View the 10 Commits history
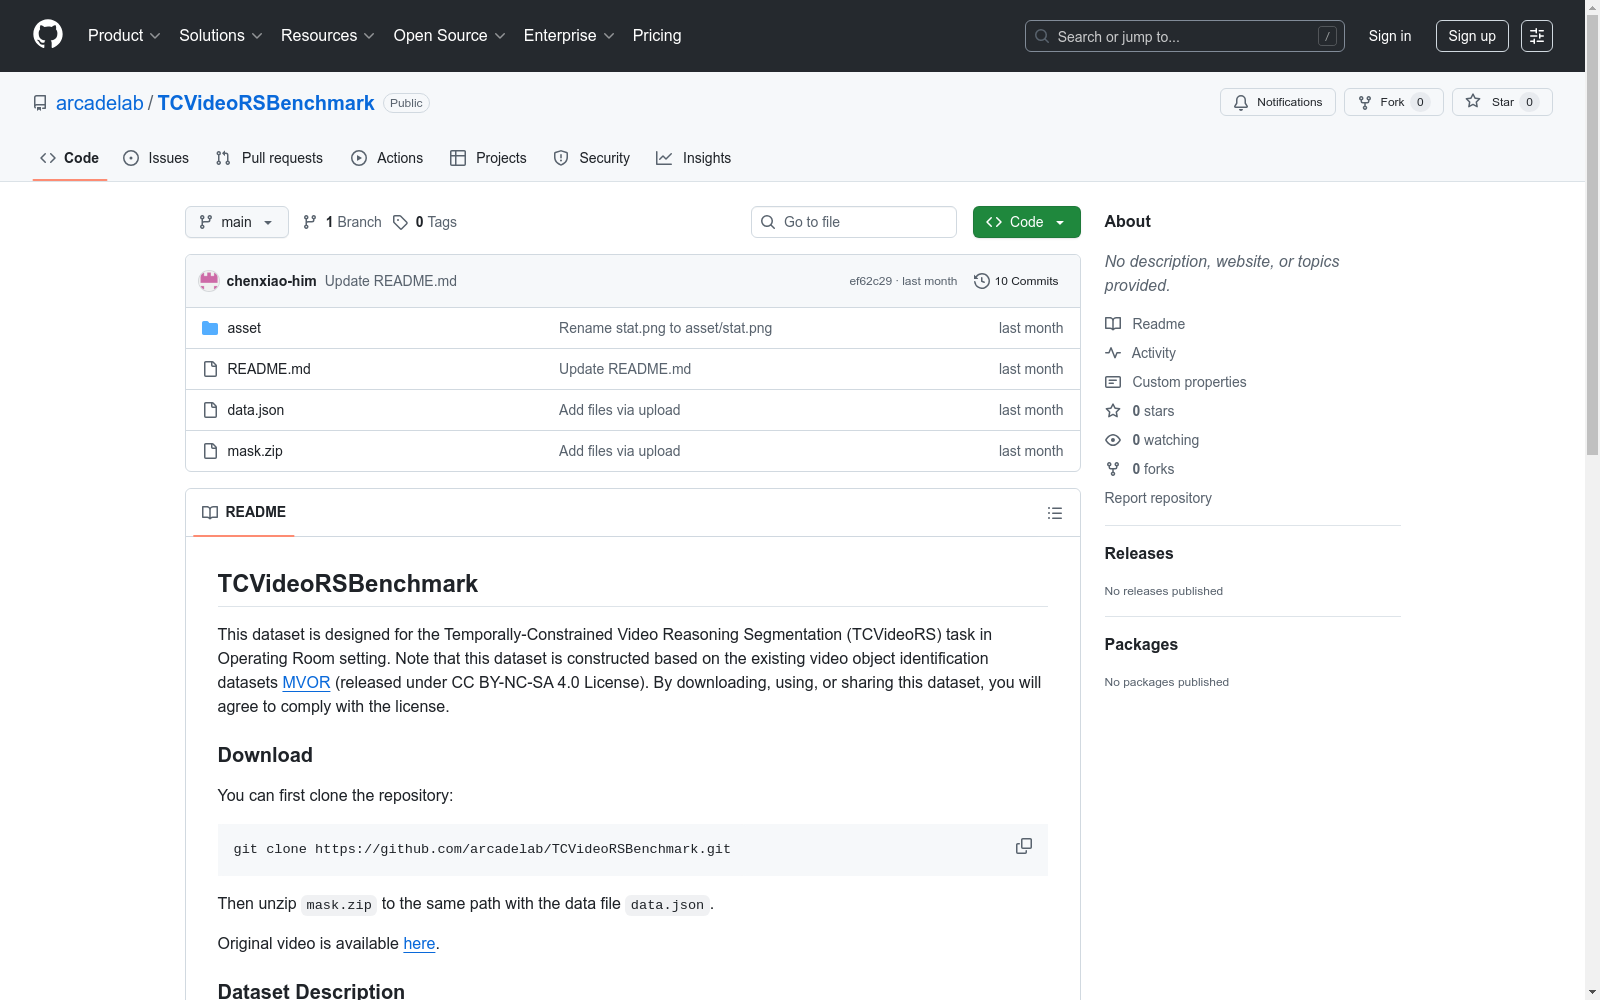Image resolution: width=1600 pixels, height=1000 pixels. tap(1016, 281)
